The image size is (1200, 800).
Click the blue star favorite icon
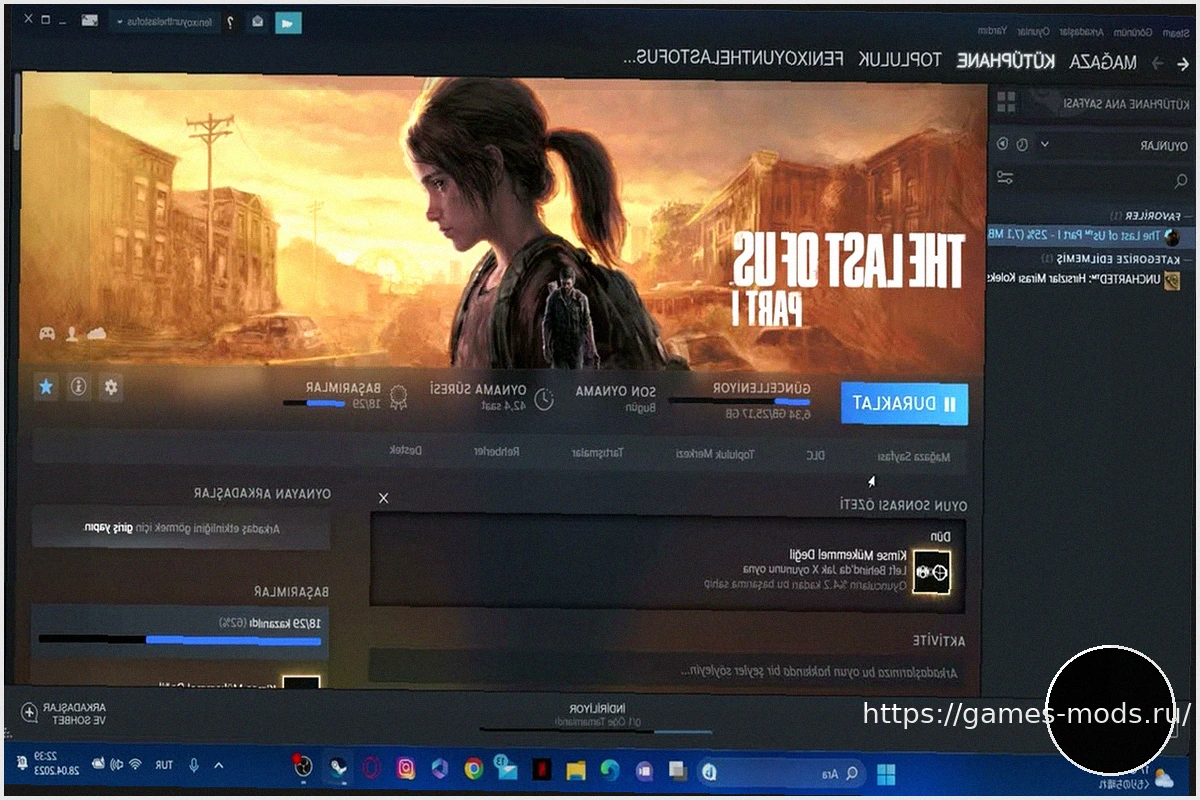[45, 387]
